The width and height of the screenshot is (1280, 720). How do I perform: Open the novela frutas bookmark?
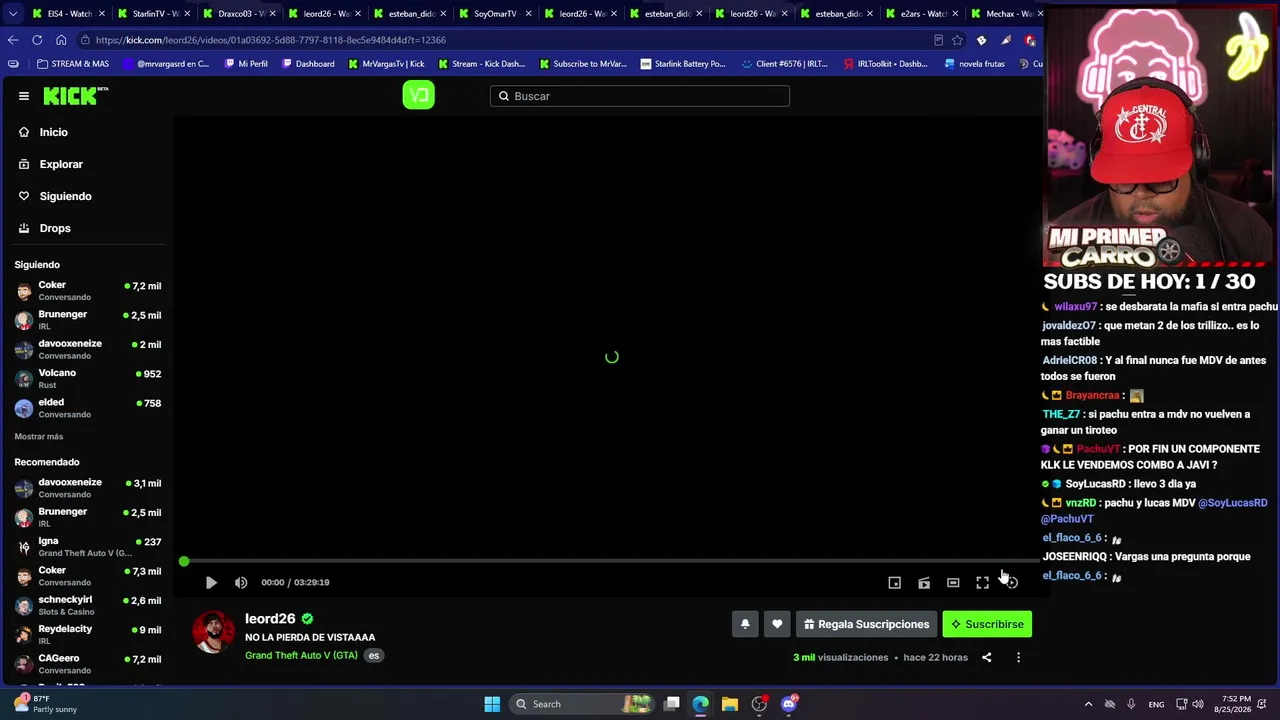pyautogui.click(x=975, y=64)
